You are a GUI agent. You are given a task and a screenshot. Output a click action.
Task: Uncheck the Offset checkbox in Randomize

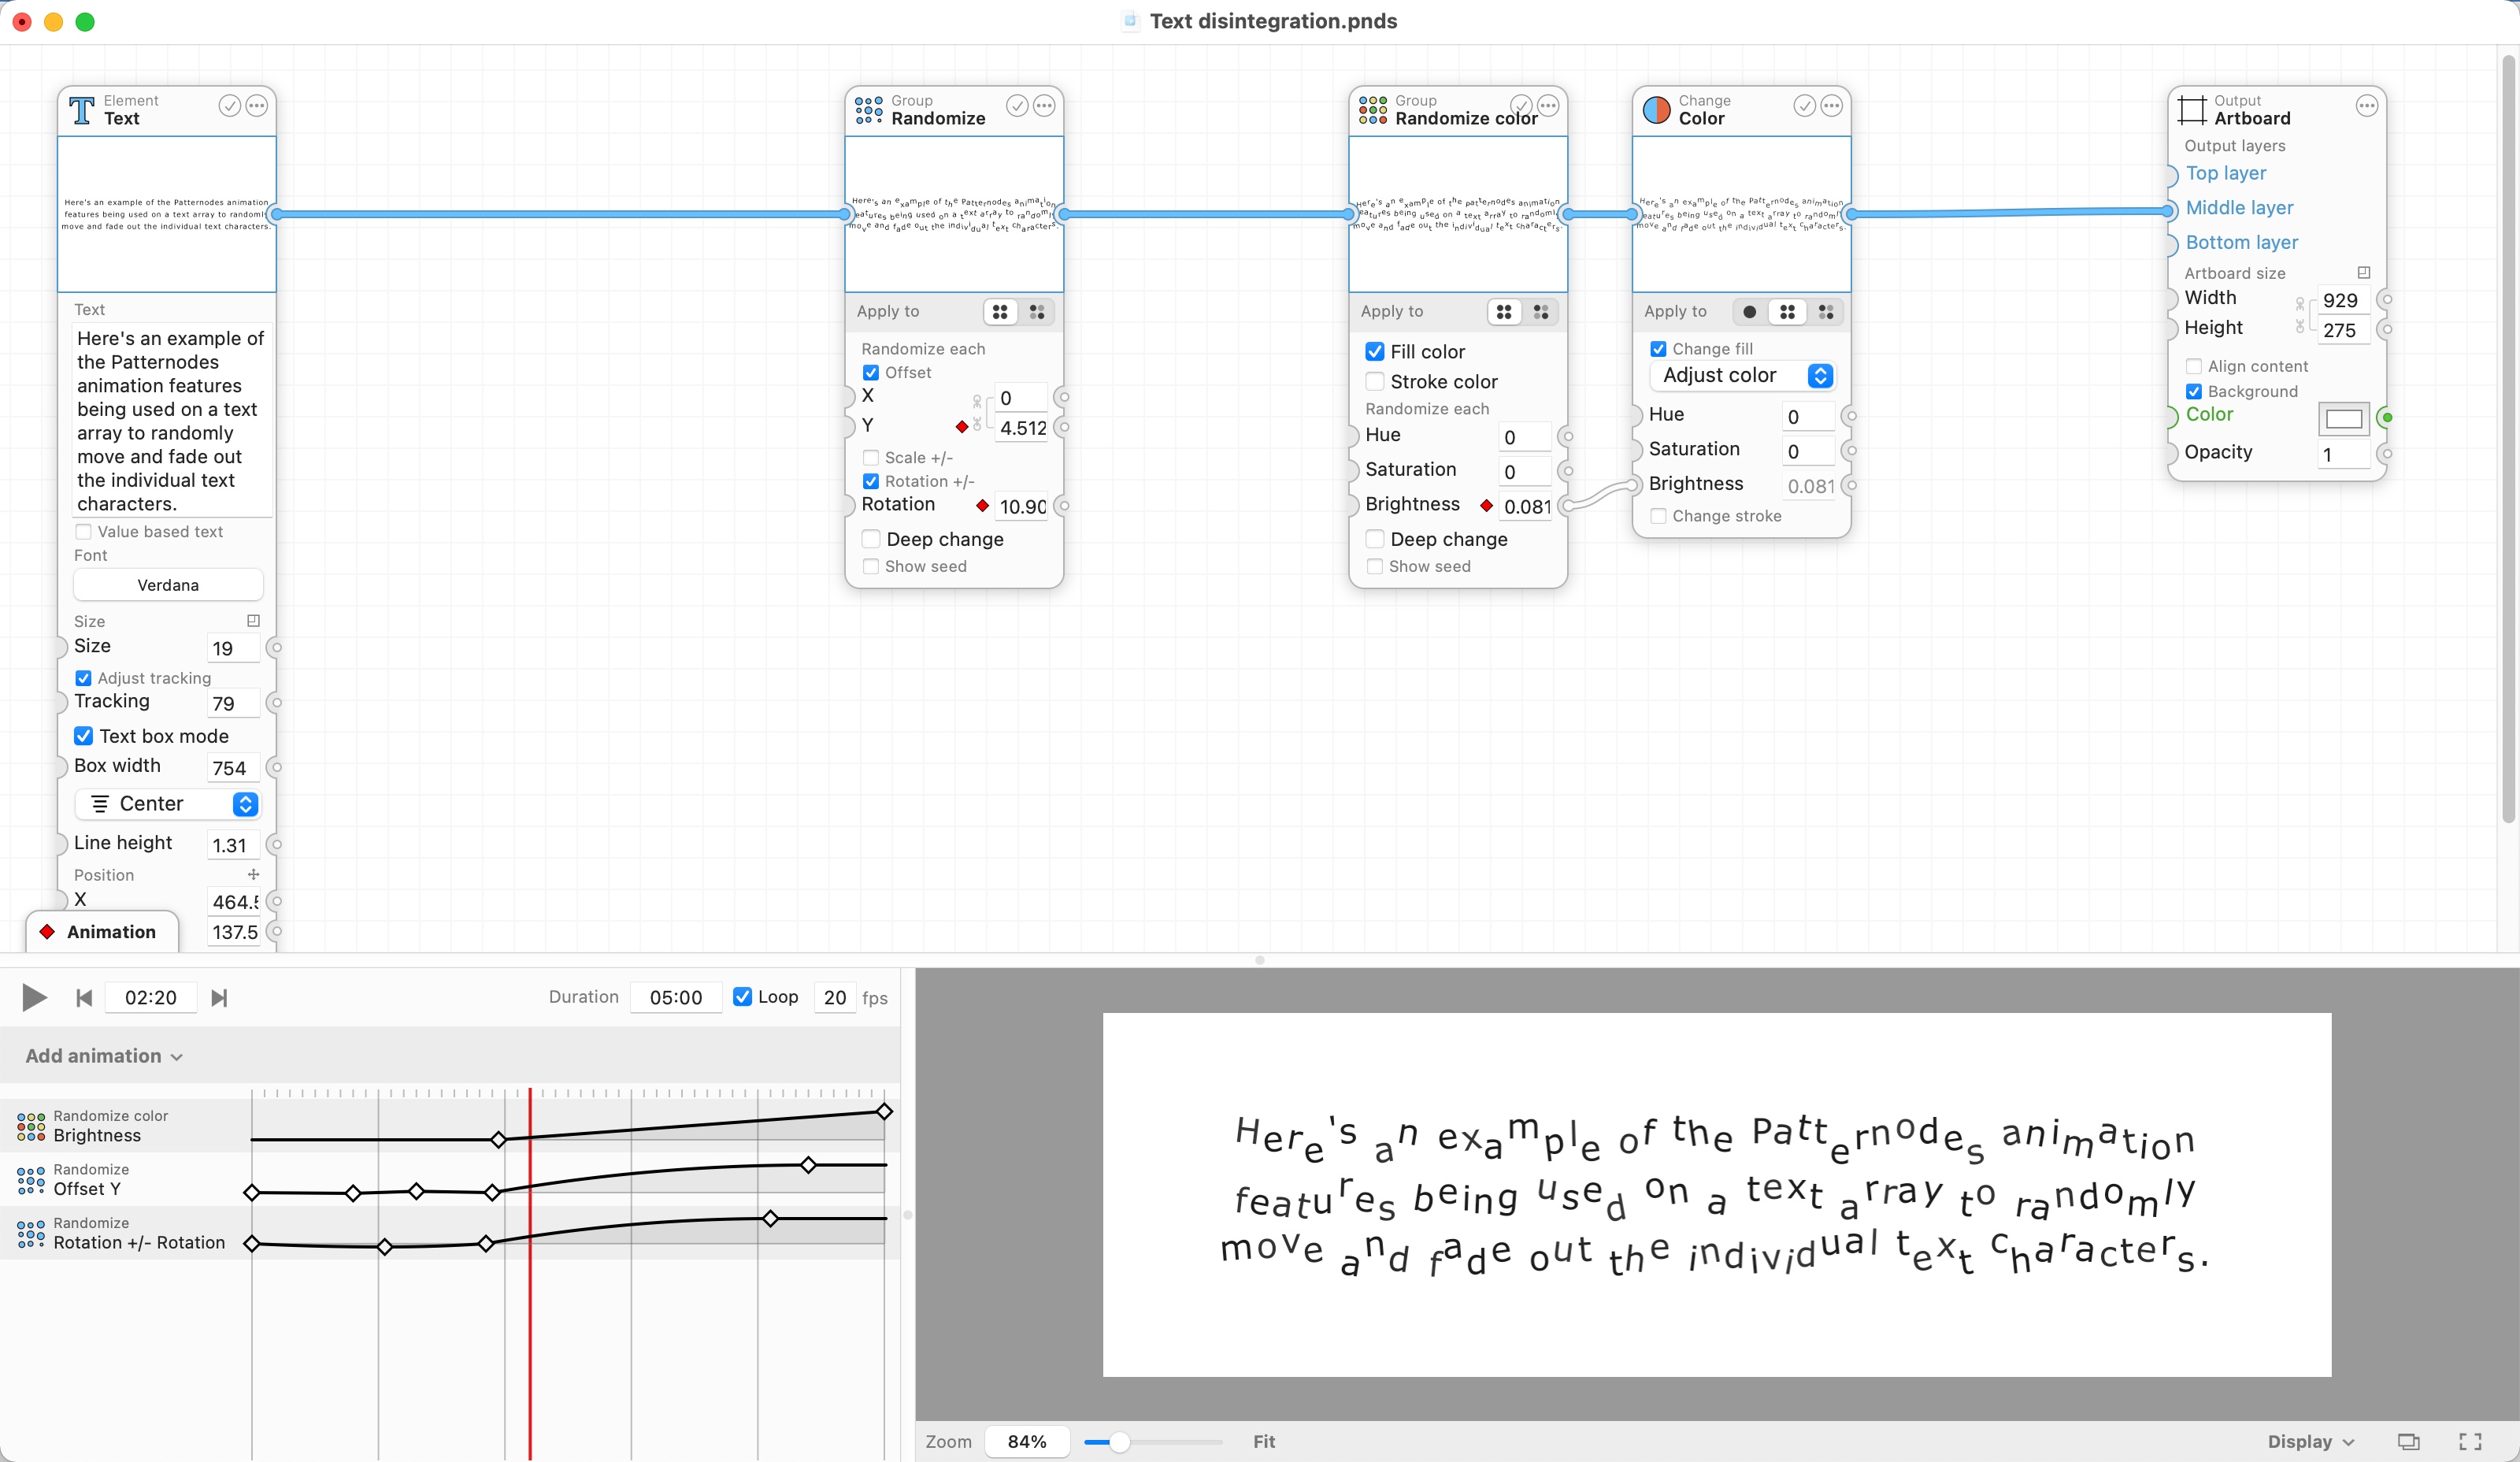pyautogui.click(x=871, y=372)
